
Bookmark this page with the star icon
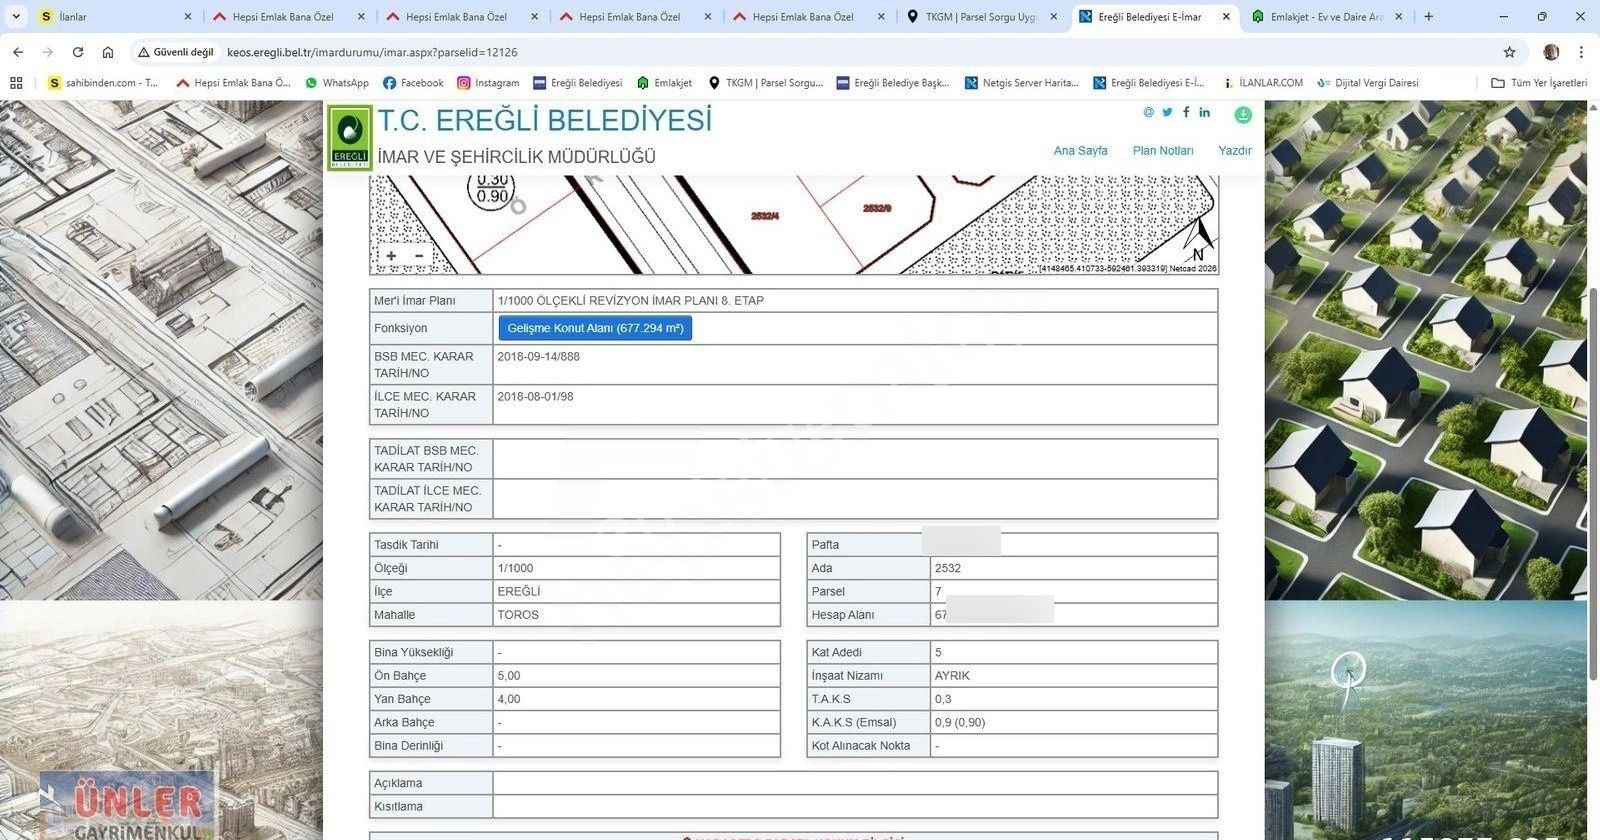point(1509,52)
